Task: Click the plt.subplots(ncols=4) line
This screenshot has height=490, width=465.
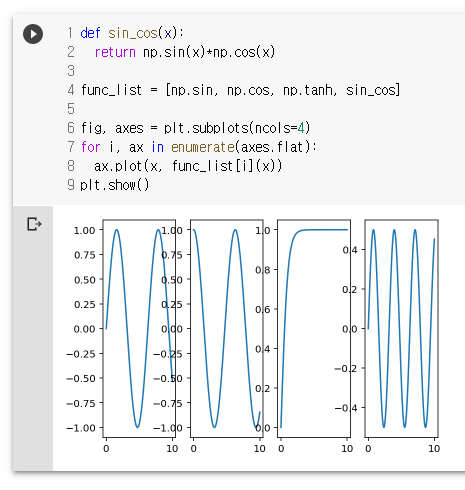Action: (195, 128)
